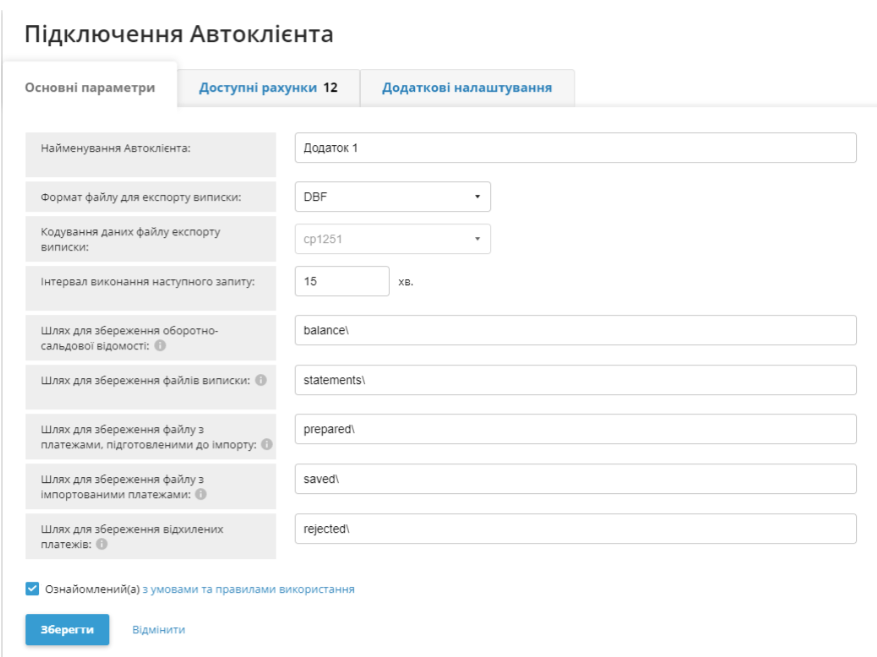Click info icon beside імпортованими платежами field

click(x=201, y=493)
